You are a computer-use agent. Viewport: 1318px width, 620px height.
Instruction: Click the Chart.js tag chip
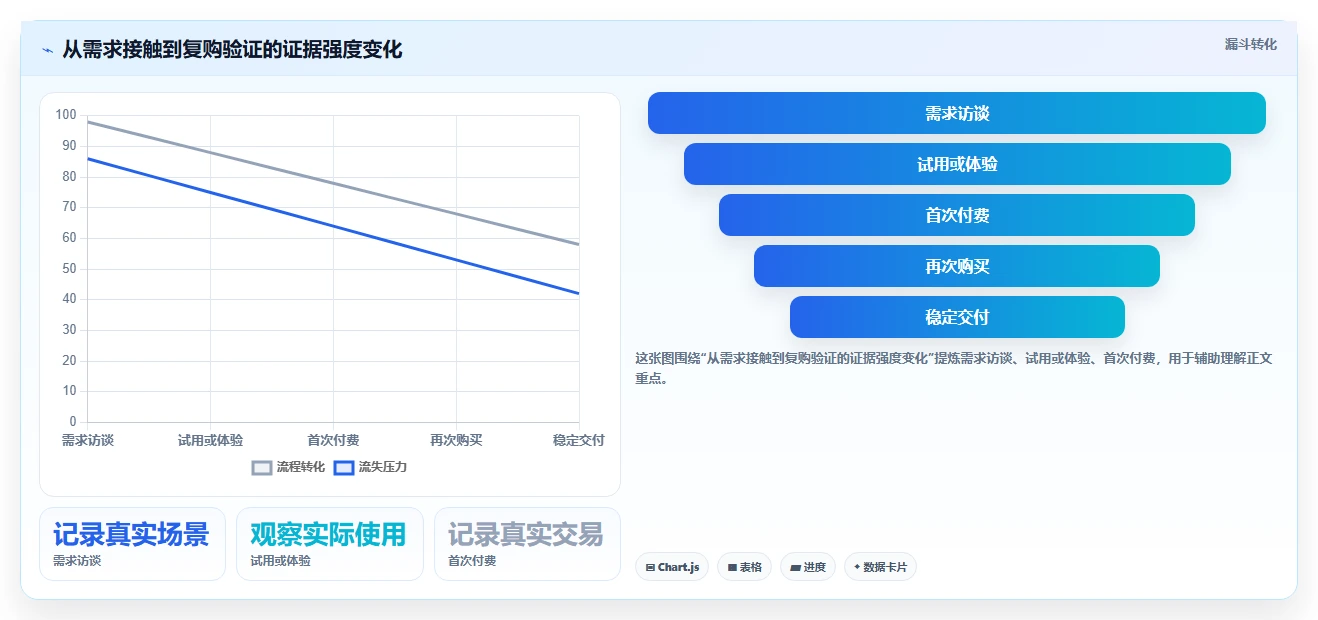click(672, 567)
